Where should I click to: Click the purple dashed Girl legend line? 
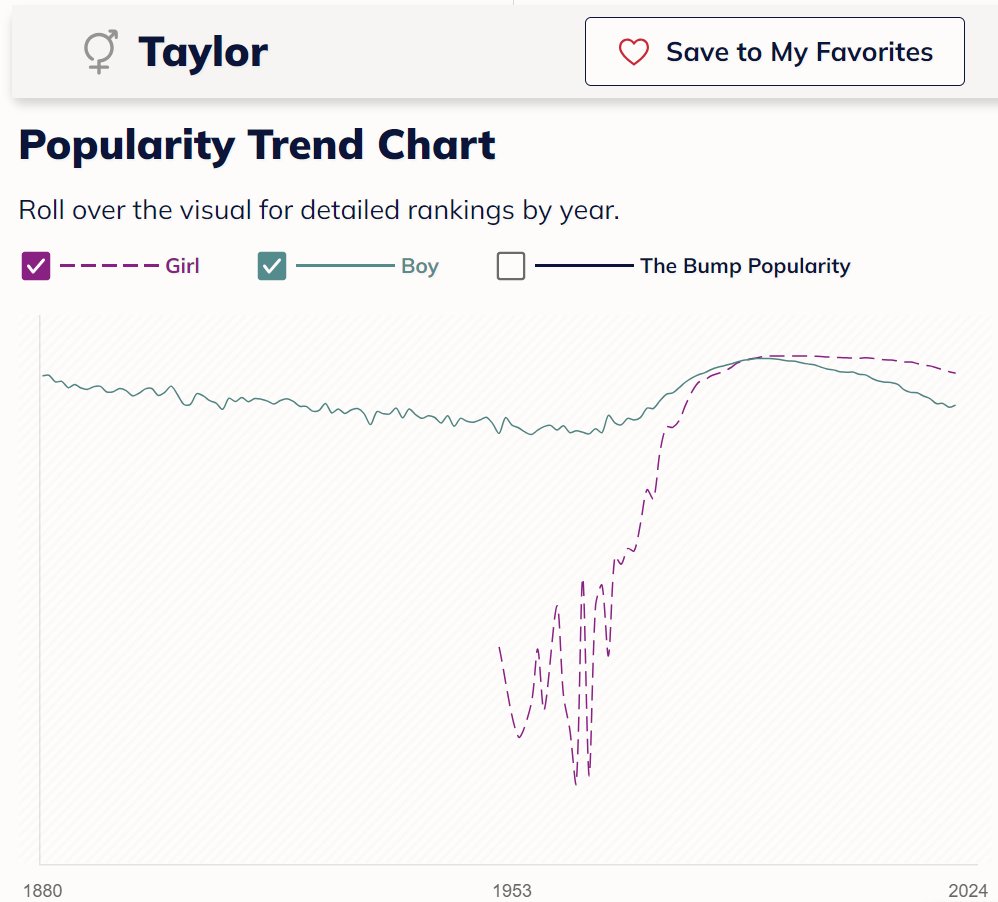click(109, 266)
